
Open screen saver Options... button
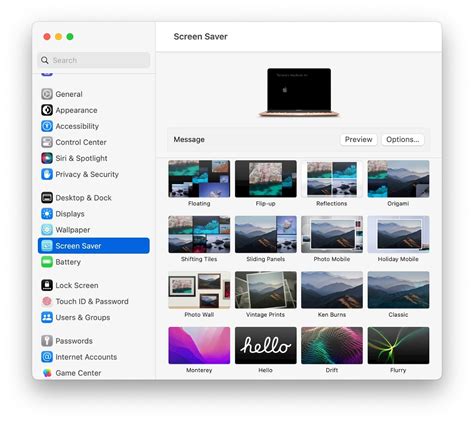[403, 139]
